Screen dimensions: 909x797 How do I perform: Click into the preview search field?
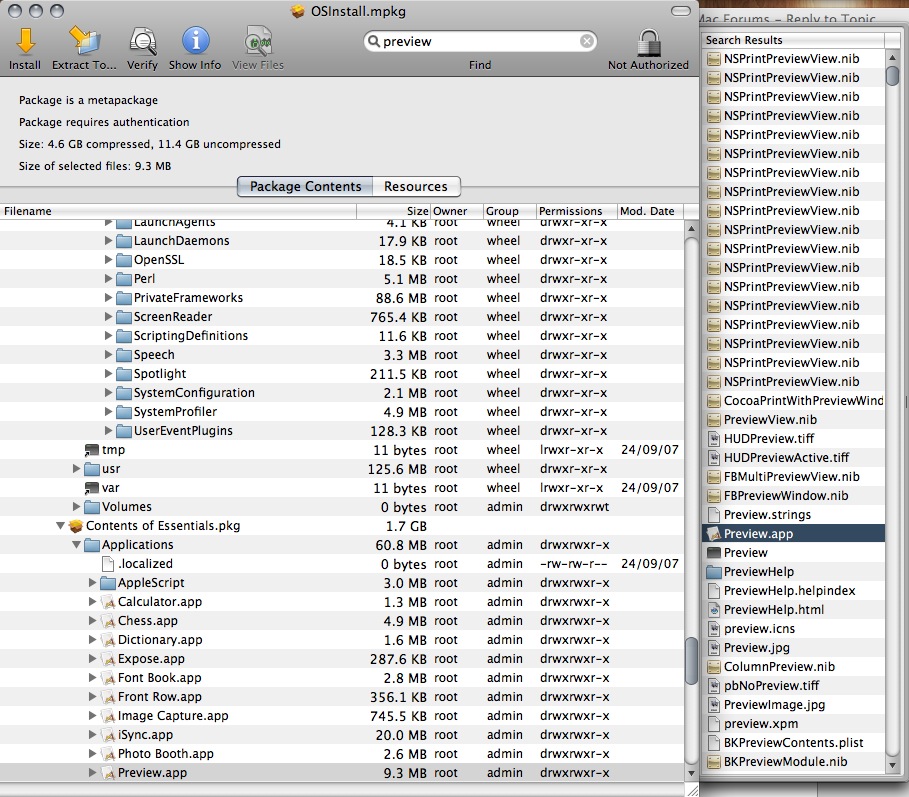click(x=480, y=41)
